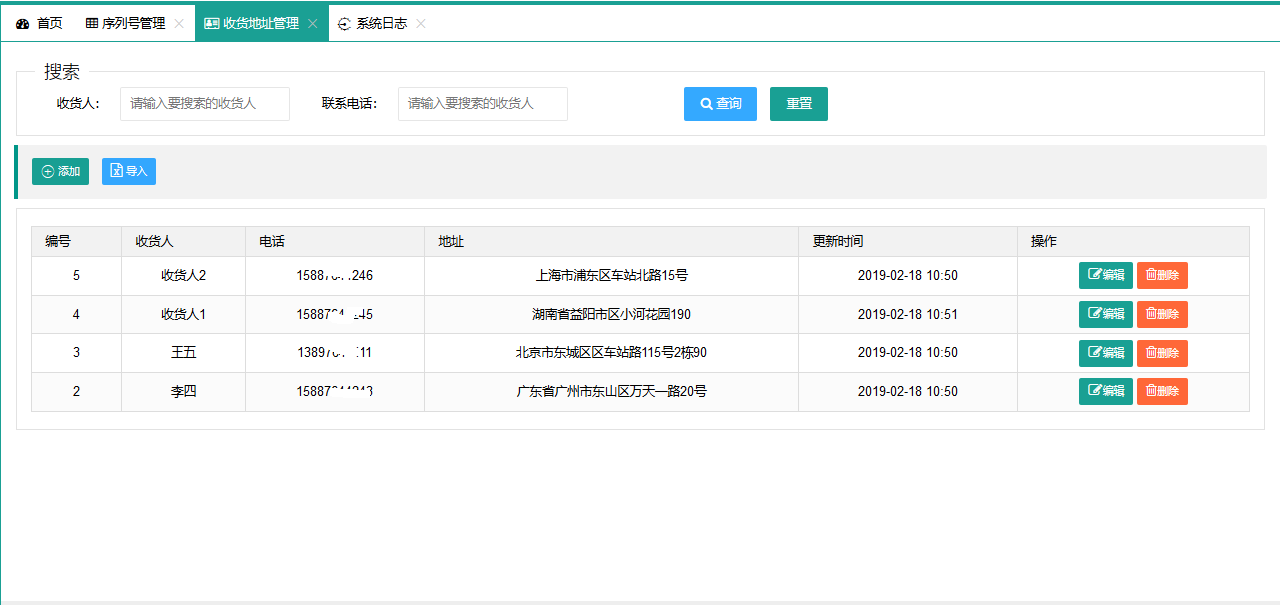
Task: Click the 添加 add button
Action: (60, 172)
